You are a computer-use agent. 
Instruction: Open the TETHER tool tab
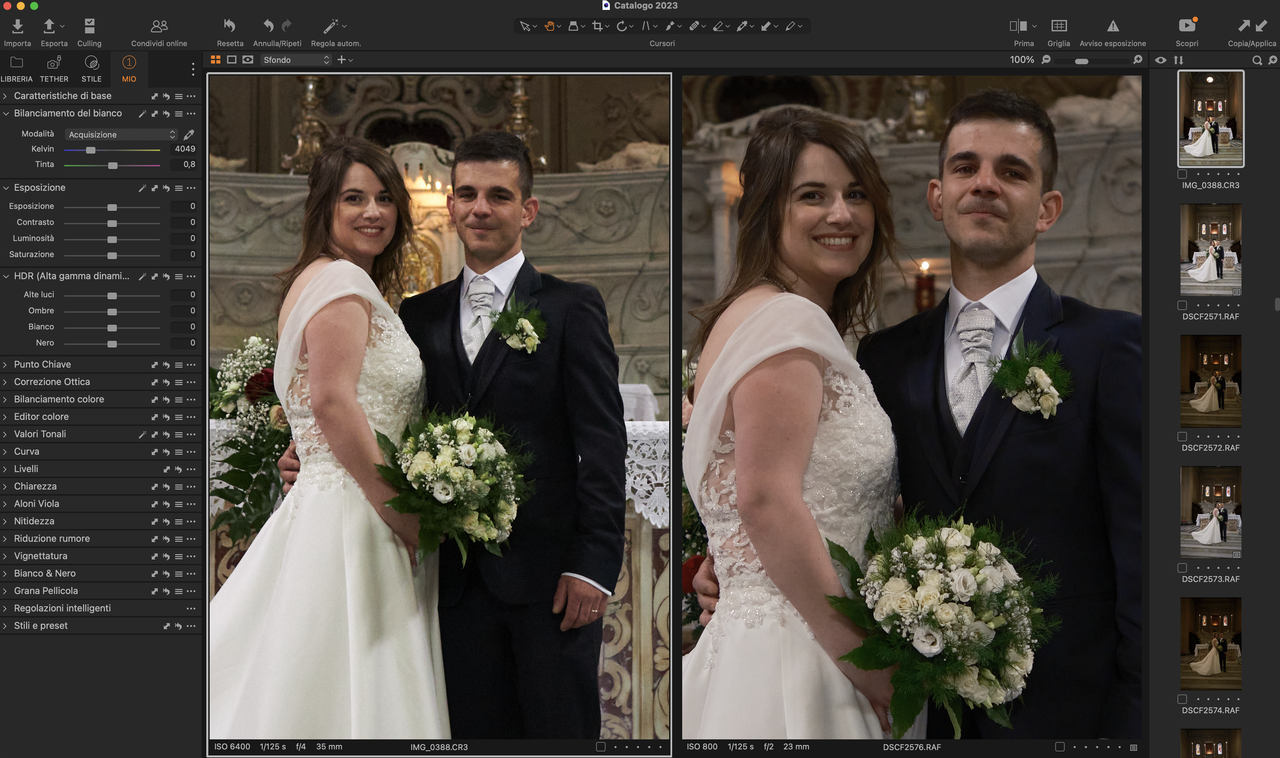click(54, 69)
